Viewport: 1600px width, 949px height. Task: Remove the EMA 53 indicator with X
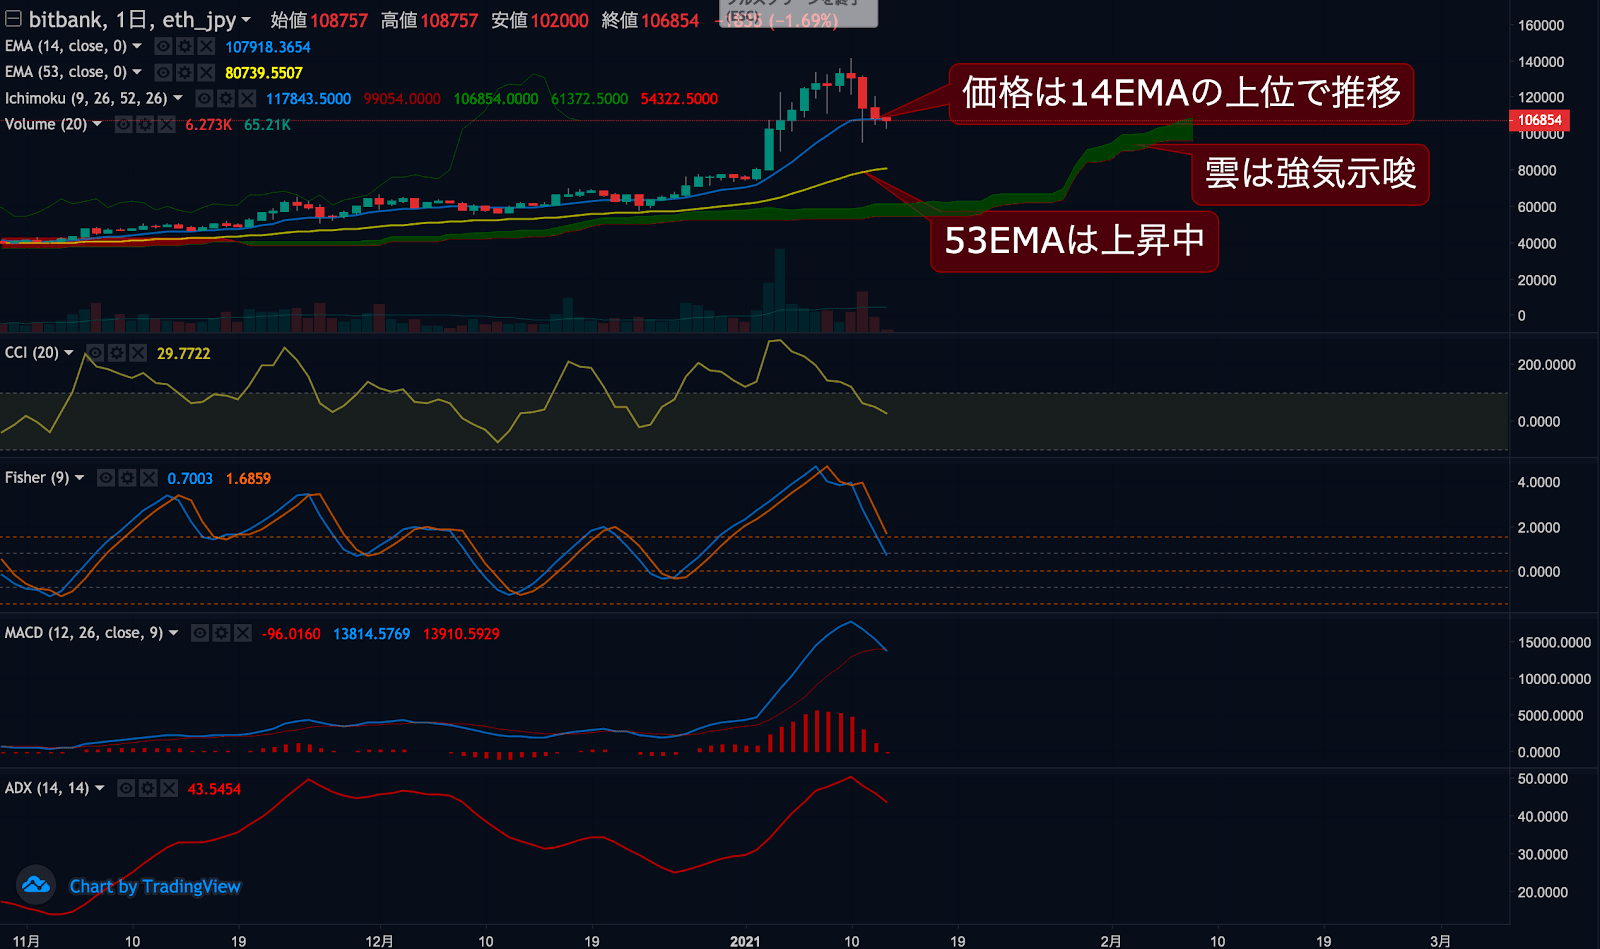(206, 72)
